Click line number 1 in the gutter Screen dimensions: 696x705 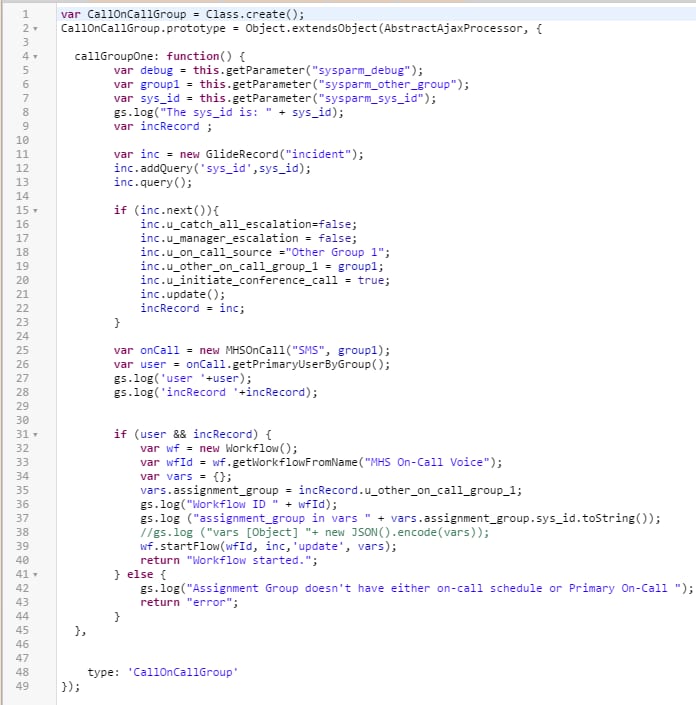click(25, 14)
